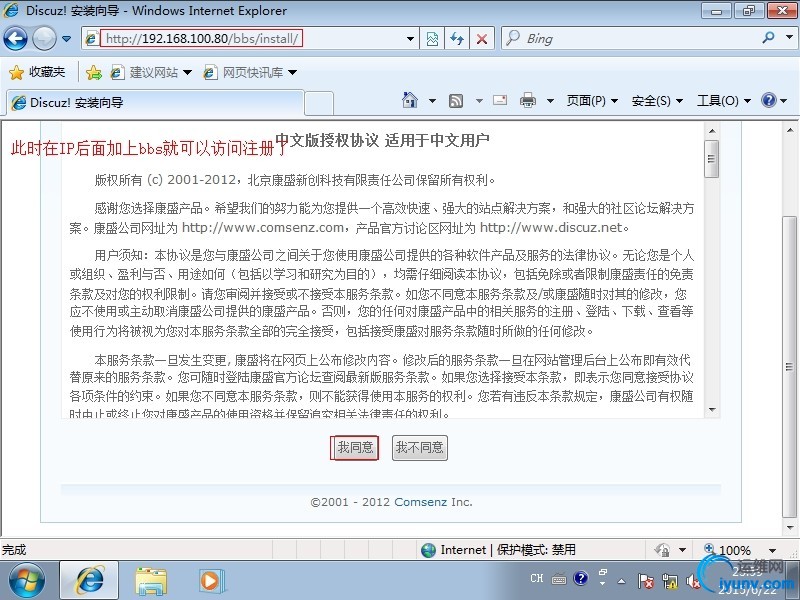The height and width of the screenshot is (600, 800).
Task: Open the search provider dropdown arrow
Action: tap(789, 38)
